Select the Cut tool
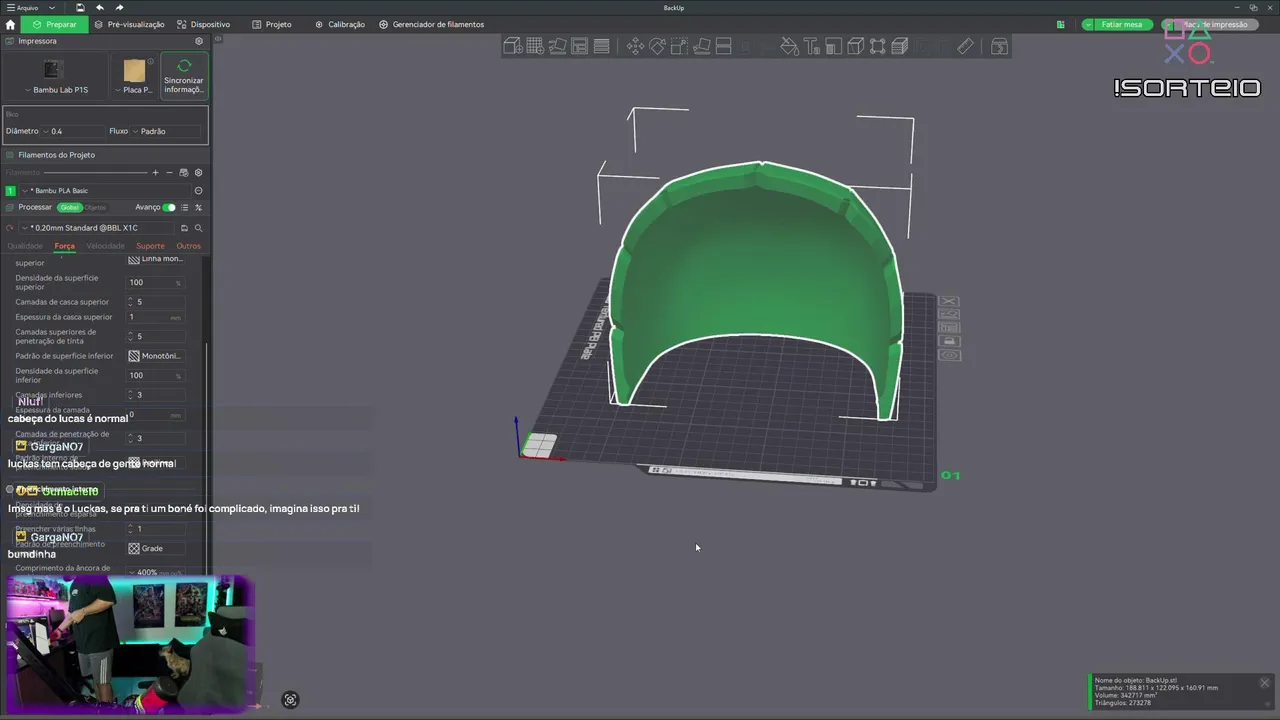Image resolution: width=1280 pixels, height=720 pixels. point(724,46)
